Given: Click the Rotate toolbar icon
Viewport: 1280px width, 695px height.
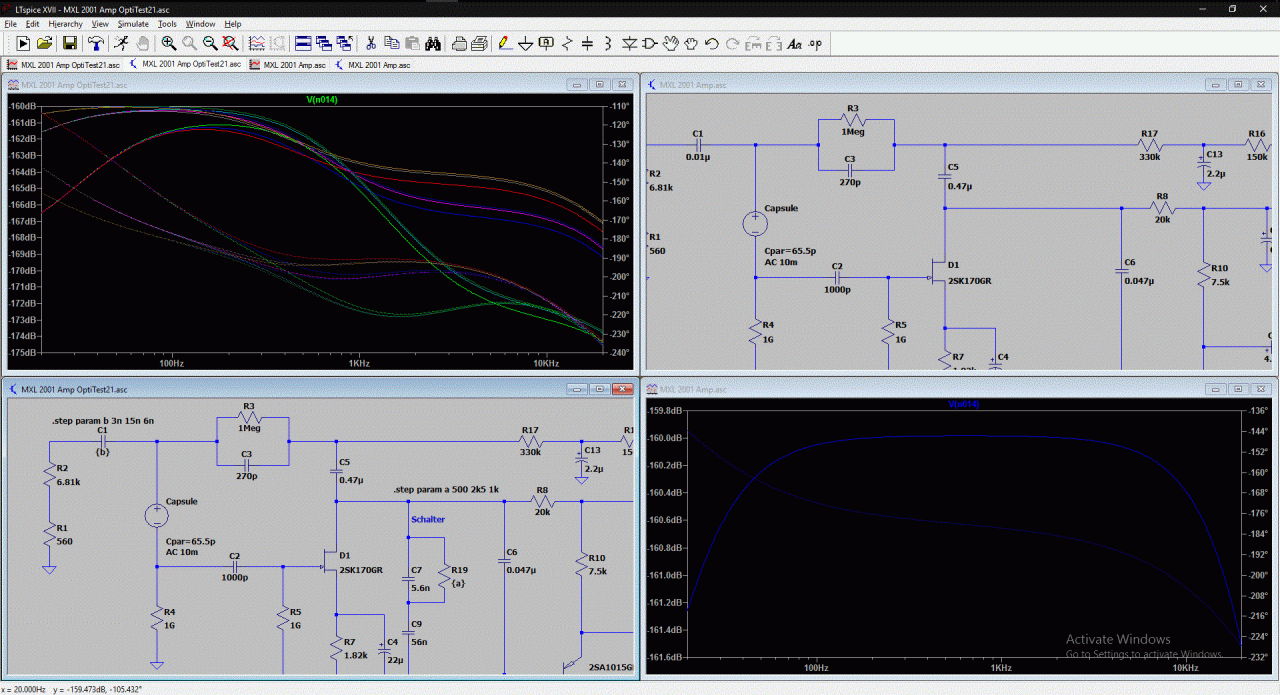Looking at the screenshot, I should click(753, 43).
